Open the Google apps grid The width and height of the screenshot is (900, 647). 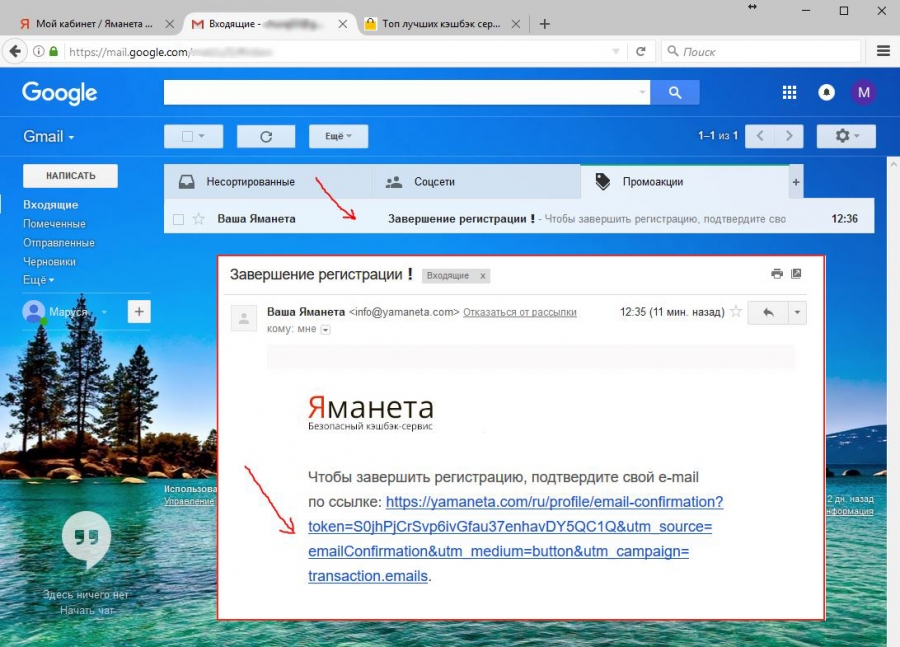point(789,92)
